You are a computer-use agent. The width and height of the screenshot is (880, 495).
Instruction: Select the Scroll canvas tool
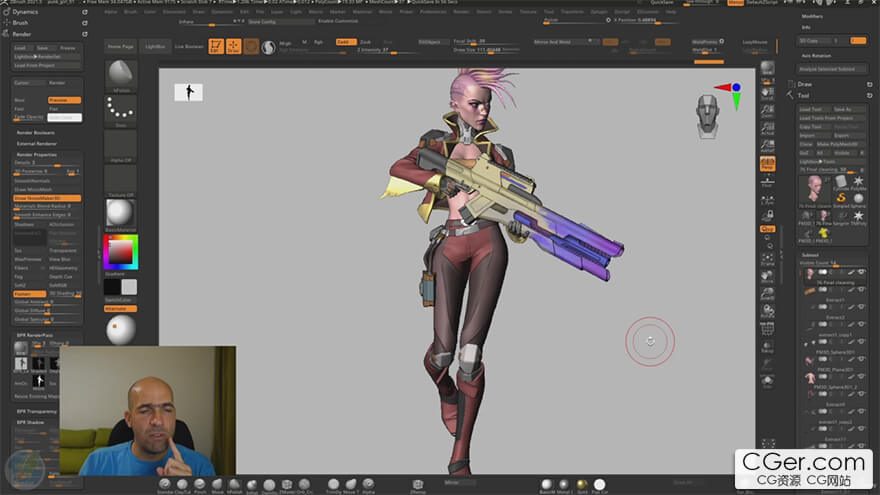767,93
